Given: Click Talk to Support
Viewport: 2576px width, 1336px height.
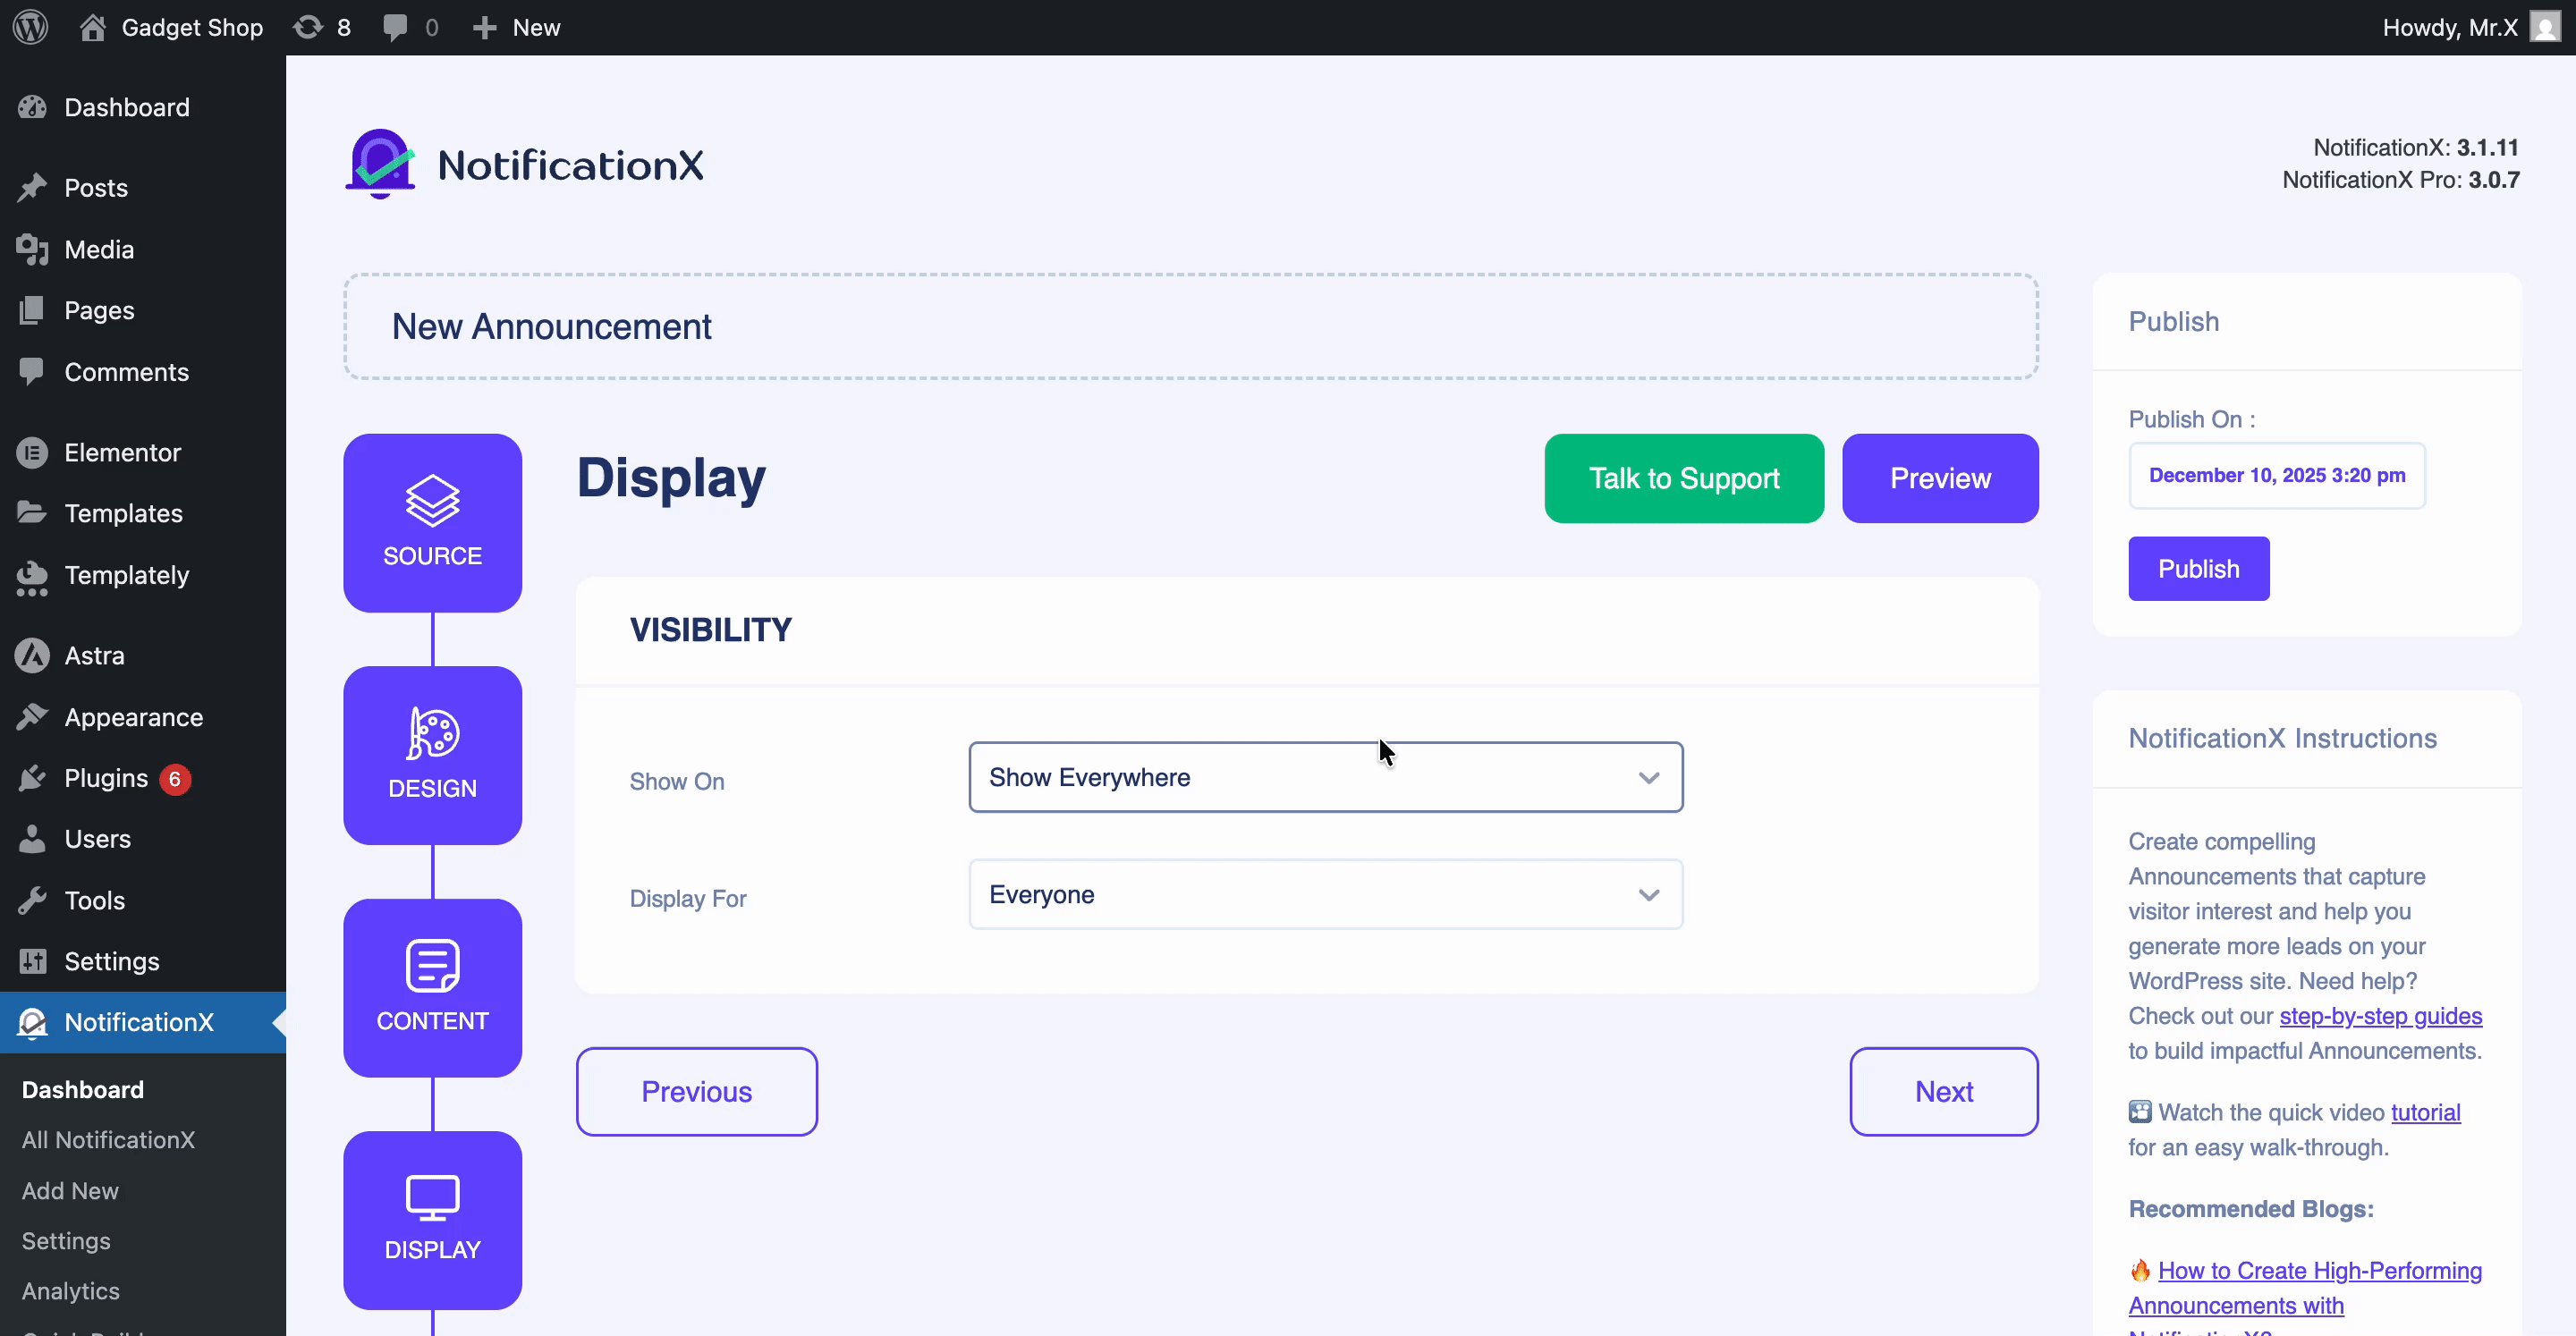Looking at the screenshot, I should tap(1684, 478).
